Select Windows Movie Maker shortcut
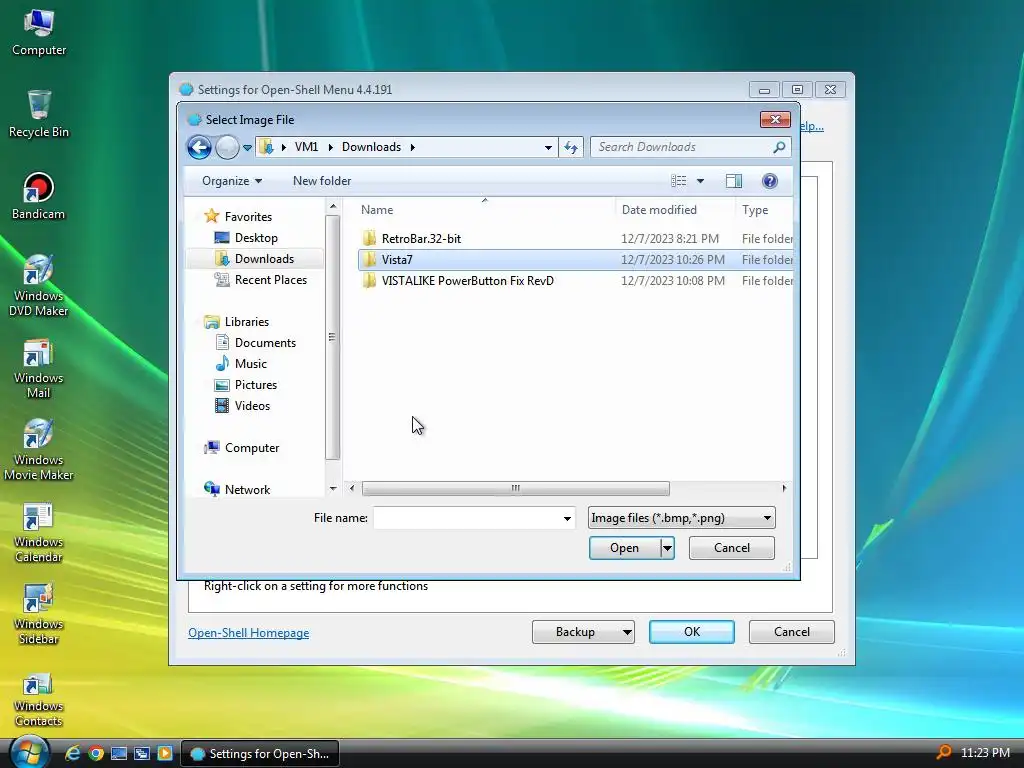Screen dimensions: 1024x768 (x=39, y=450)
